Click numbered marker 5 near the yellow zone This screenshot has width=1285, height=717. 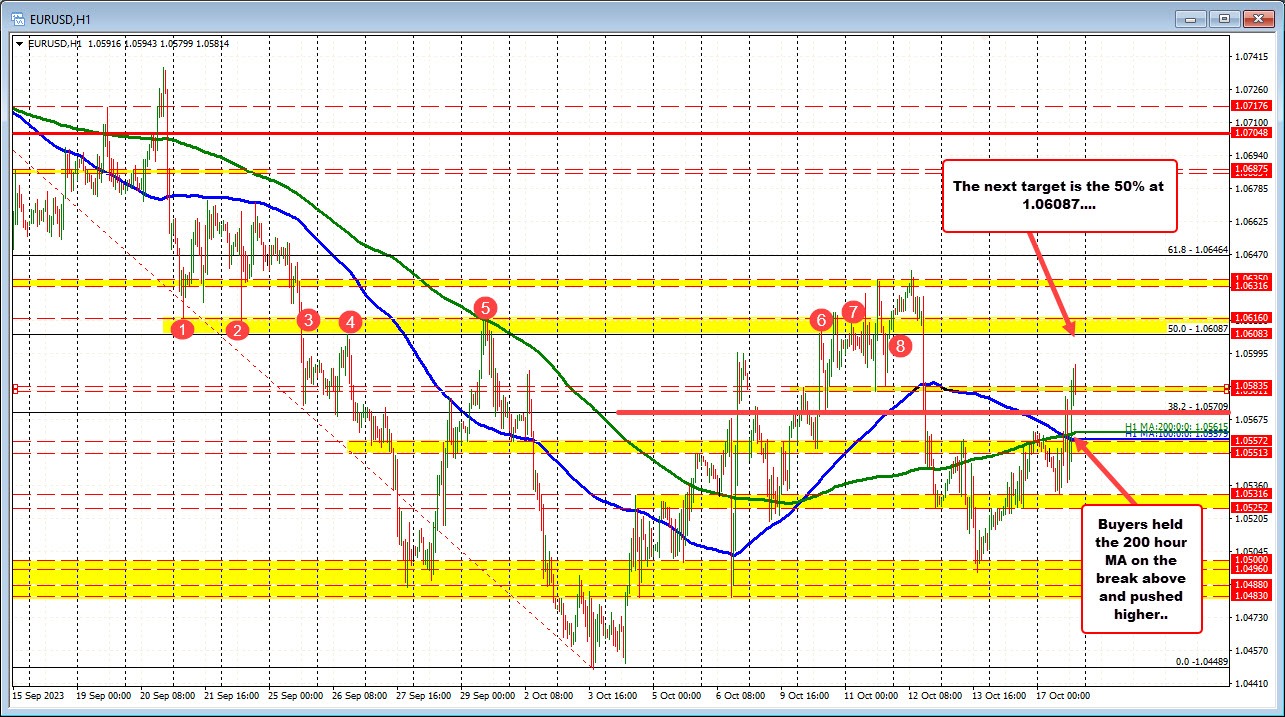485,309
